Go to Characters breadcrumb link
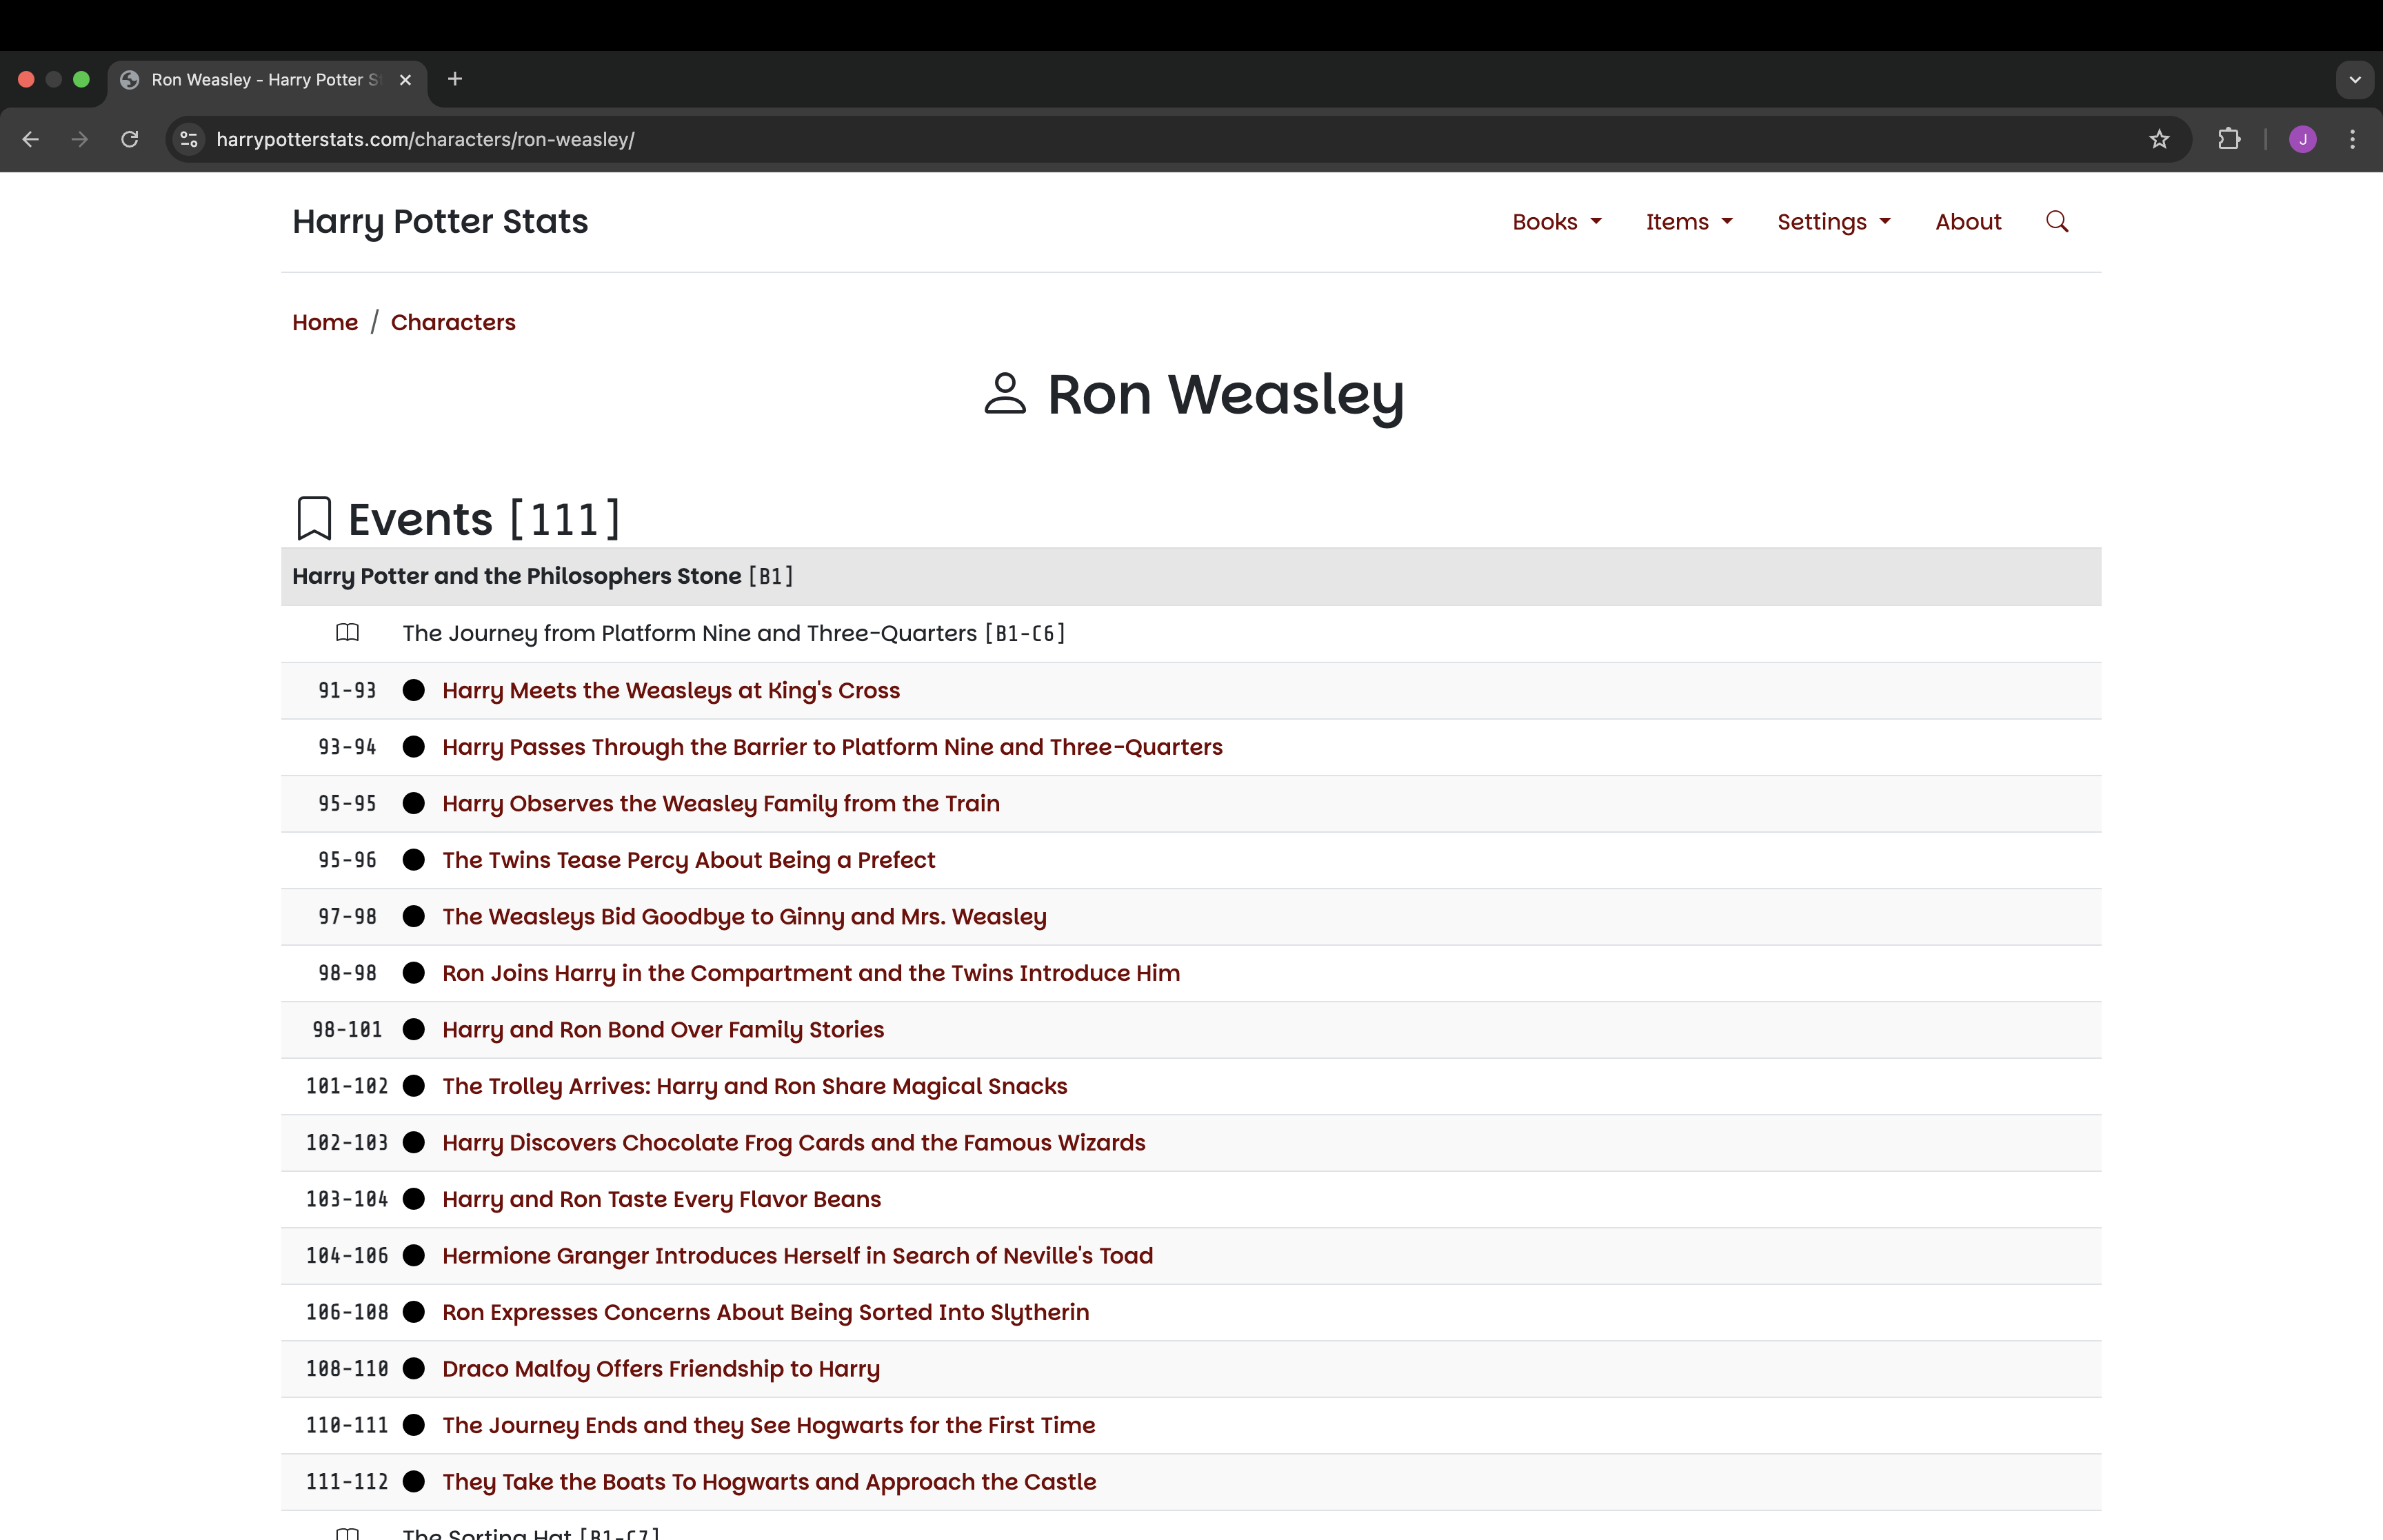 pos(453,322)
